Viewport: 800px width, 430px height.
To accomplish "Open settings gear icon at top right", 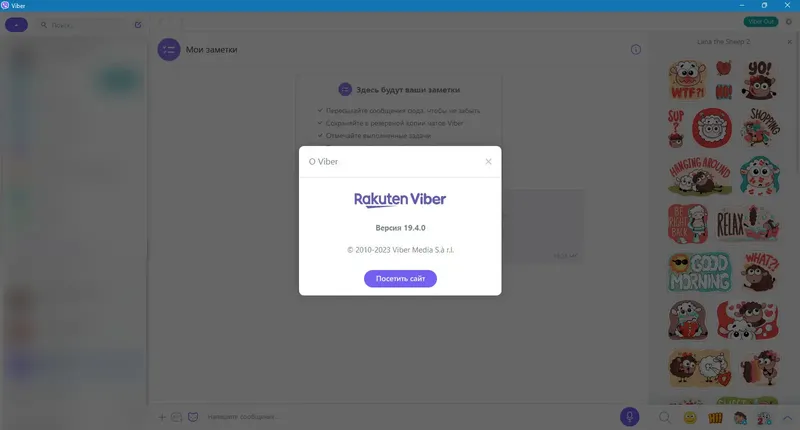I will pyautogui.click(x=789, y=22).
